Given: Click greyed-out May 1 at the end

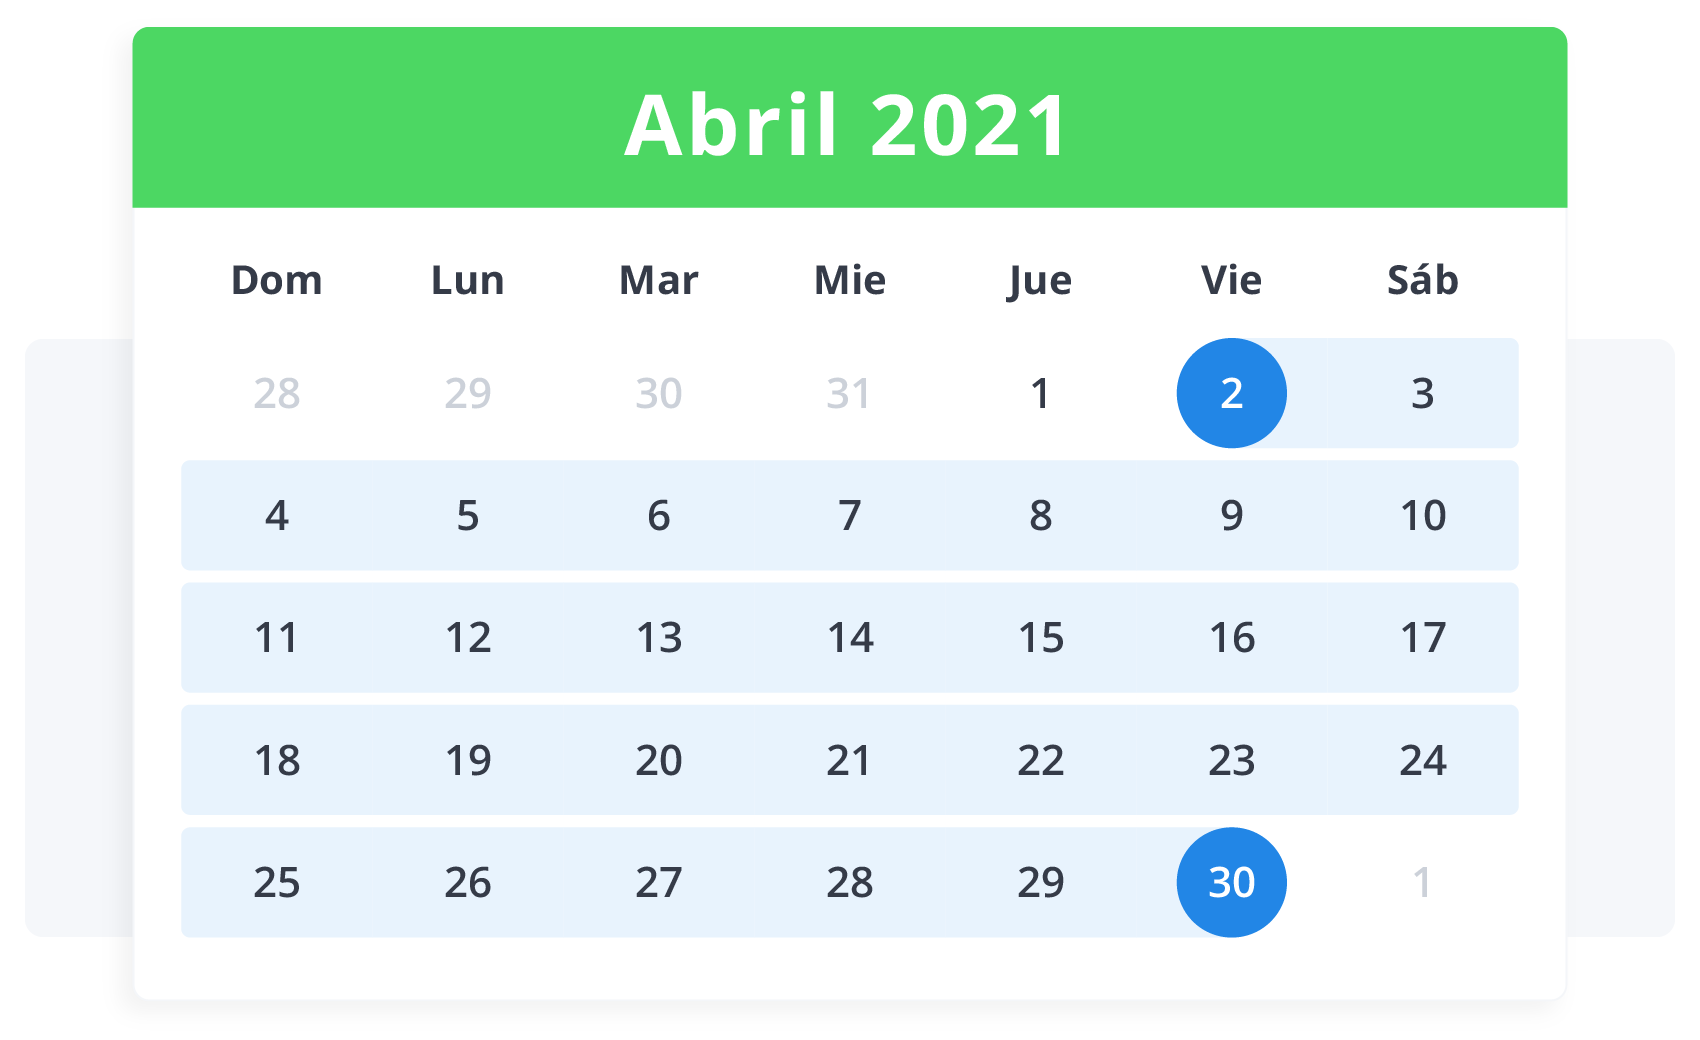Looking at the screenshot, I should click(x=1422, y=882).
